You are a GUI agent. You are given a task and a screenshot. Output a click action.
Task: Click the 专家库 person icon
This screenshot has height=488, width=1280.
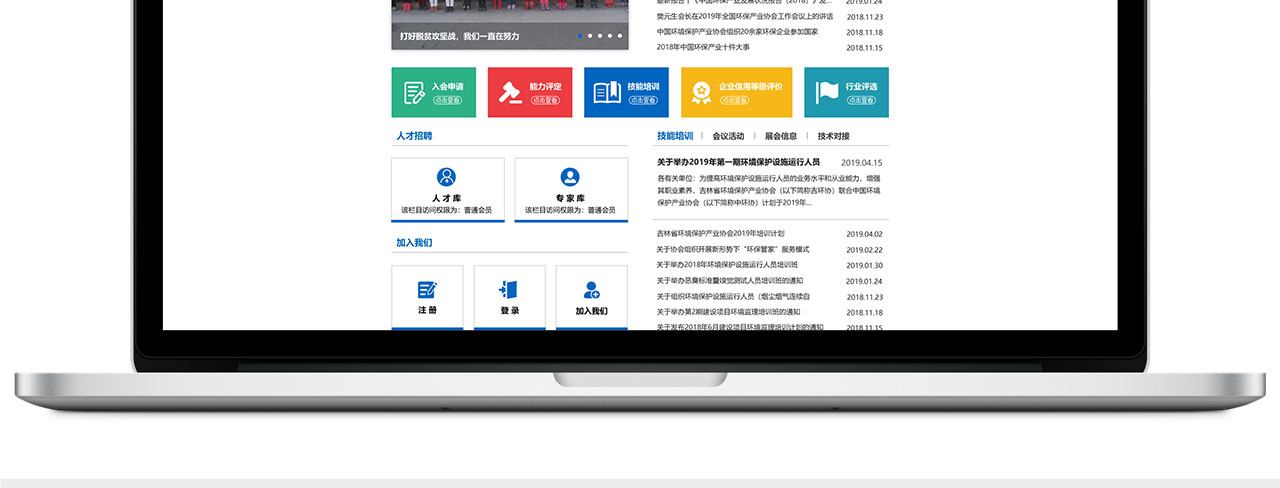pyautogui.click(x=570, y=177)
